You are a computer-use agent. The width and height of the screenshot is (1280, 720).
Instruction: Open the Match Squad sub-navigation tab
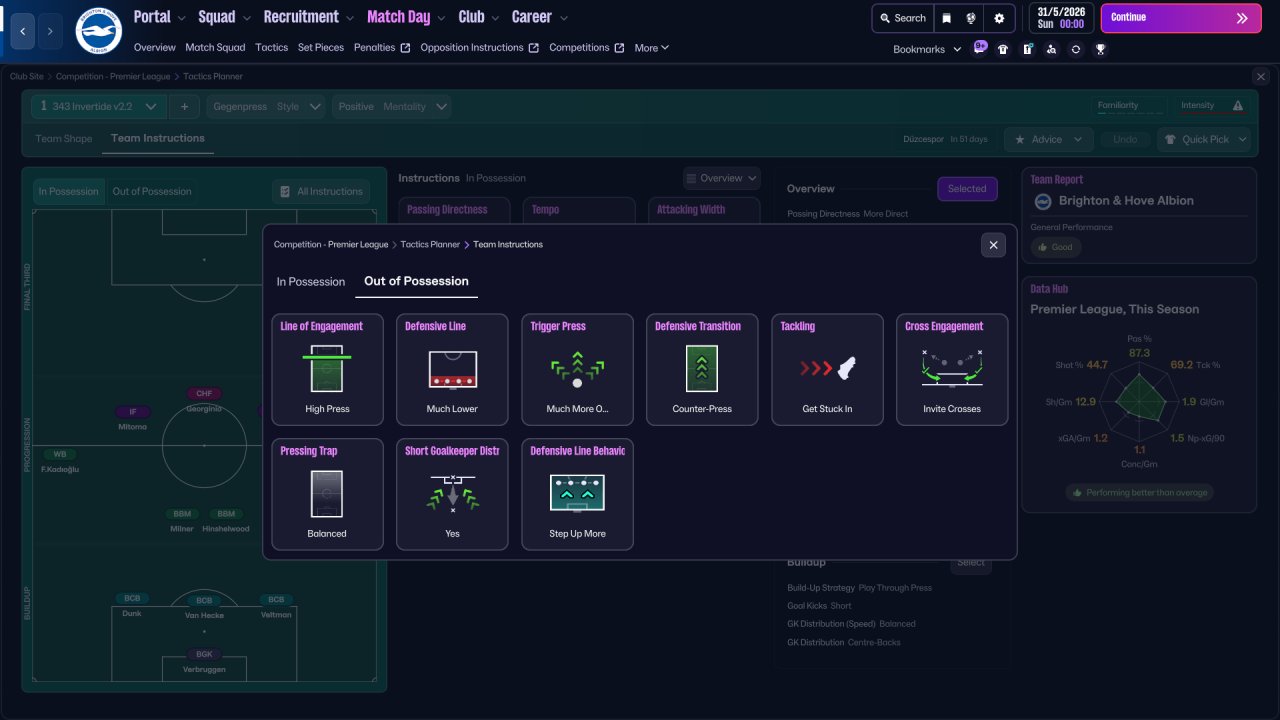215,47
